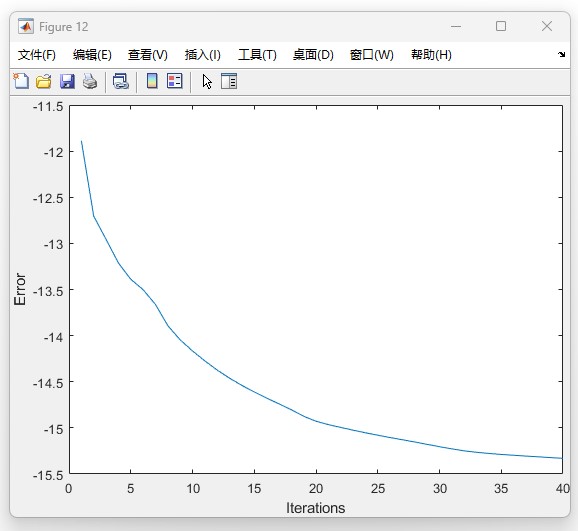Open the 窗口(W) menu
The image size is (578, 531).
click(372, 55)
